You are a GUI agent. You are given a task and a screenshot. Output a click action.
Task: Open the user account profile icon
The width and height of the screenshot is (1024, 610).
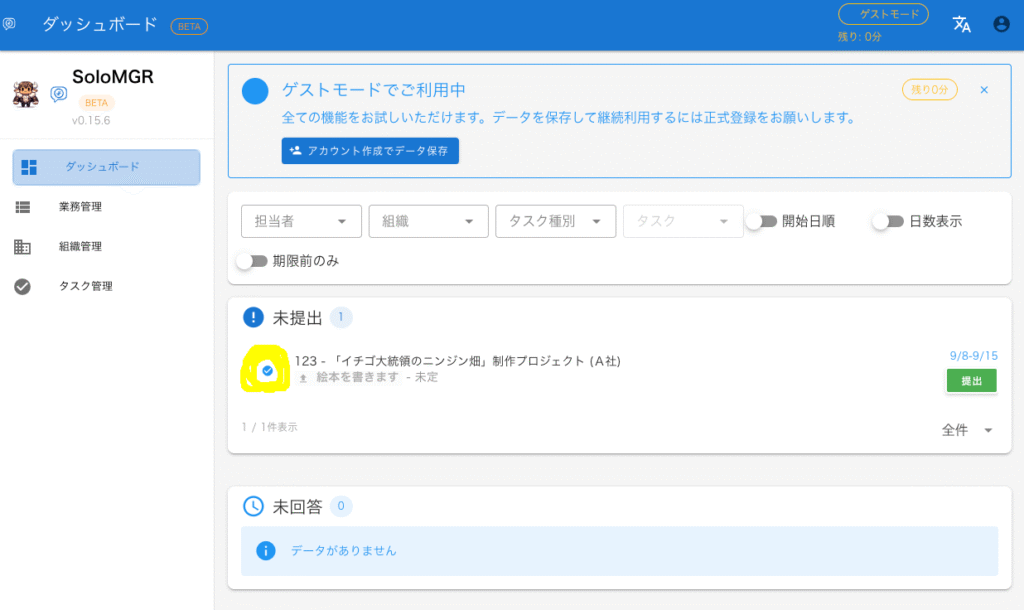1001,25
